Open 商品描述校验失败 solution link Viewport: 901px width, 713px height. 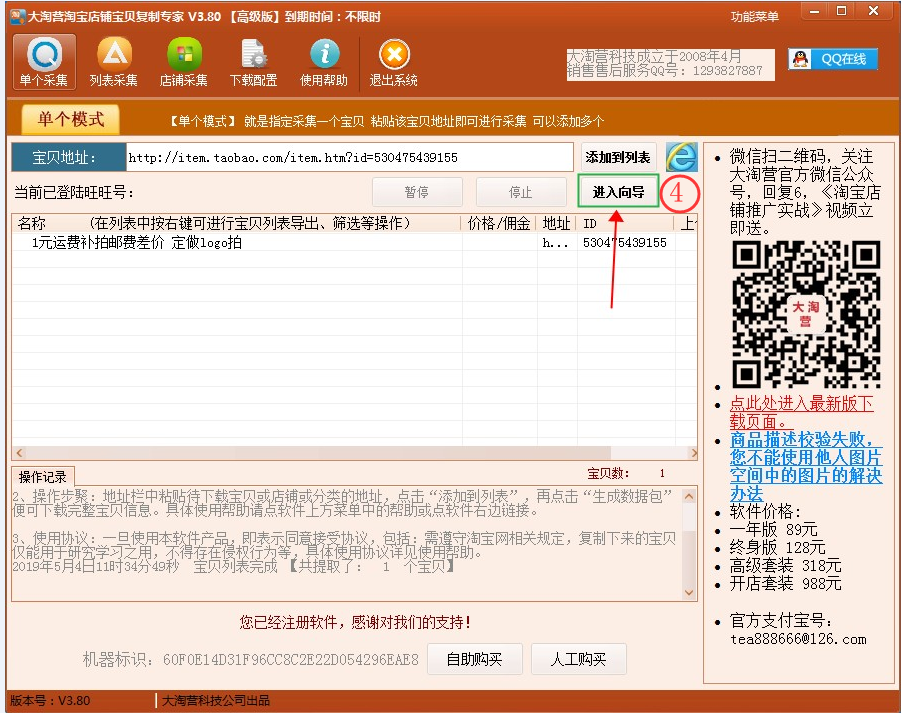click(x=806, y=467)
